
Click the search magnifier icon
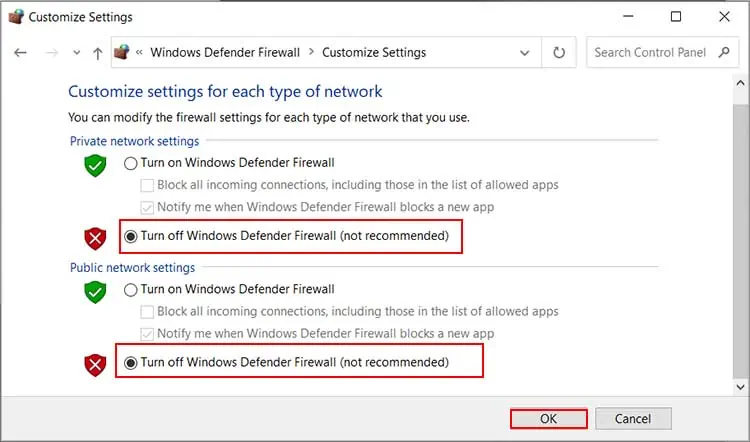(725, 53)
